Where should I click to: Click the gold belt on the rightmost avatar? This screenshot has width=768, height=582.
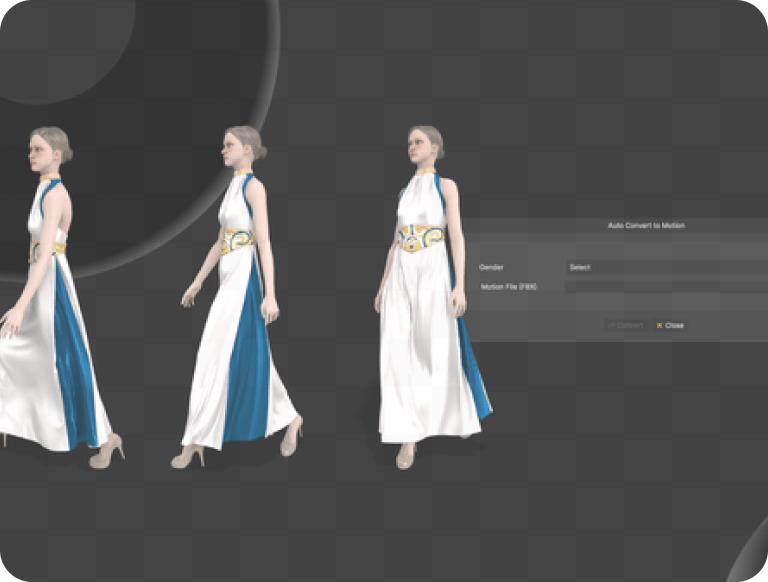click(420, 237)
